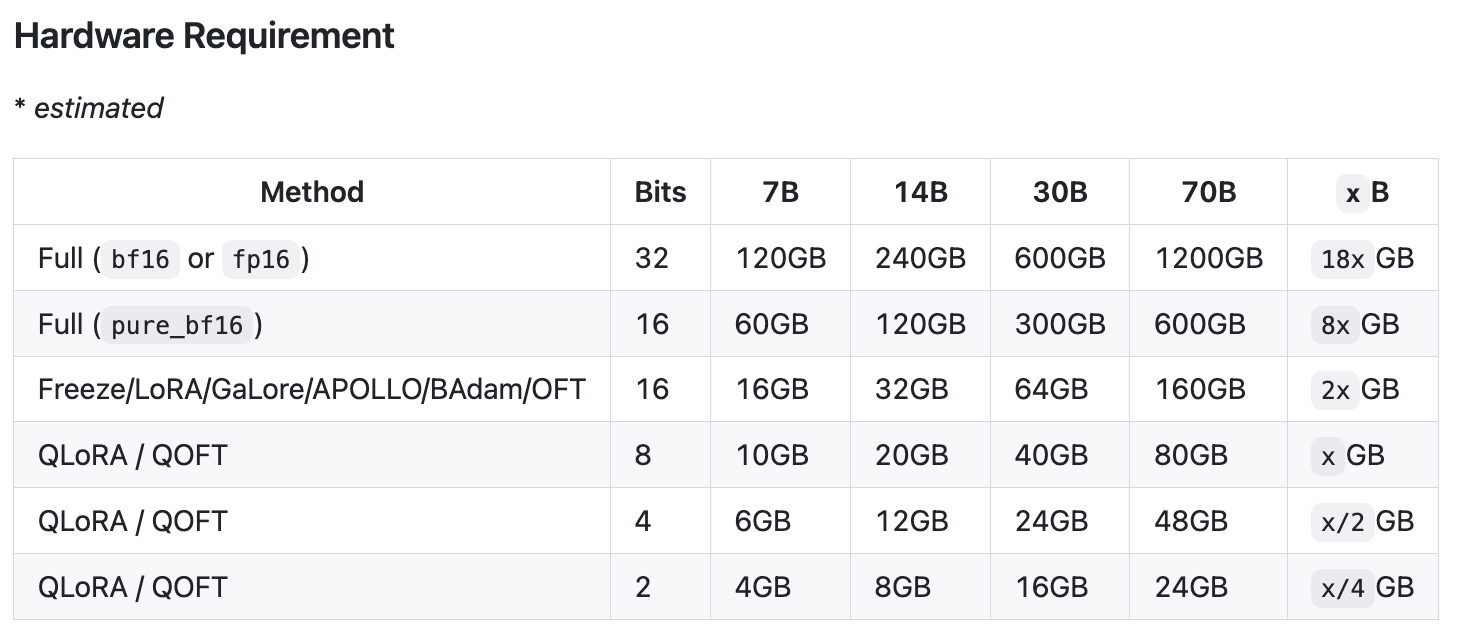Click the Bits column header
Viewport: 1476px width, 640px height.
660,192
